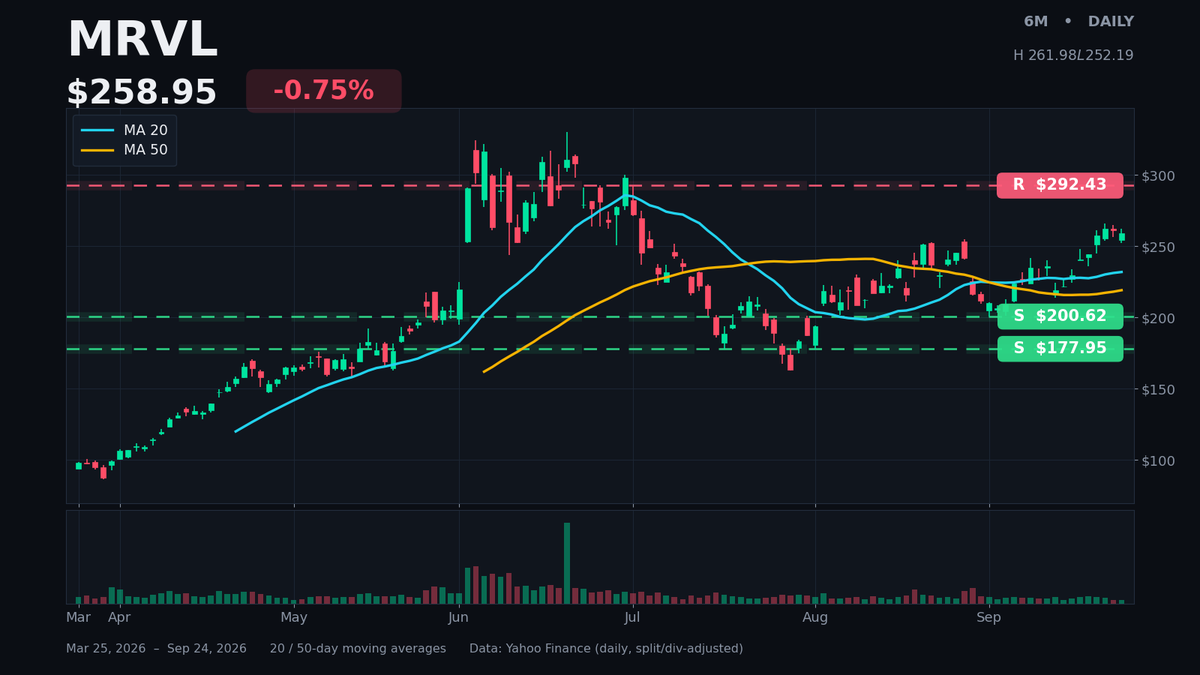Click the DAILY interval label

pos(1110,22)
